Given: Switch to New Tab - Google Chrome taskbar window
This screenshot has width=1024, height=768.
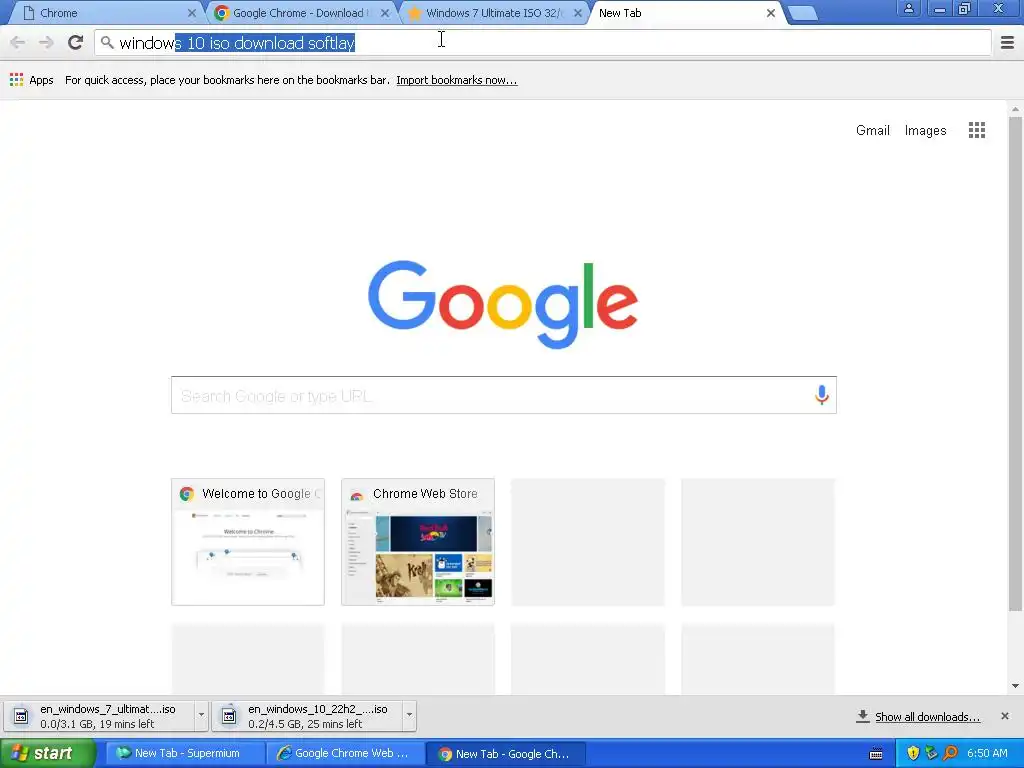Looking at the screenshot, I should tap(506, 754).
